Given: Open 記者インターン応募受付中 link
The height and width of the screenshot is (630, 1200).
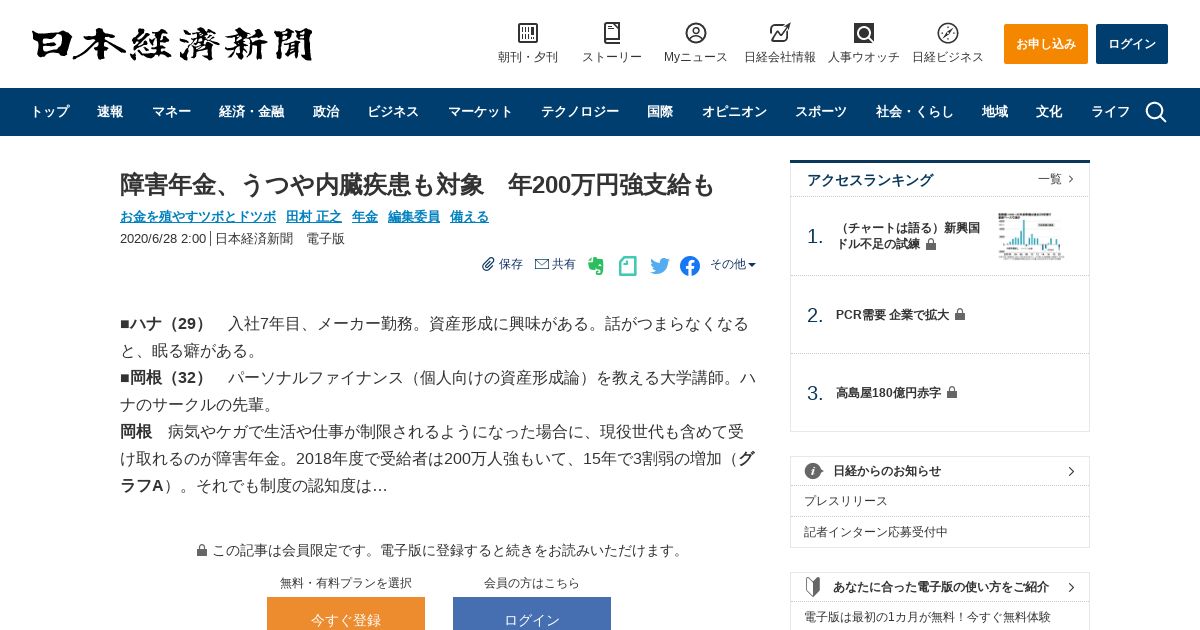Looking at the screenshot, I should 876,532.
